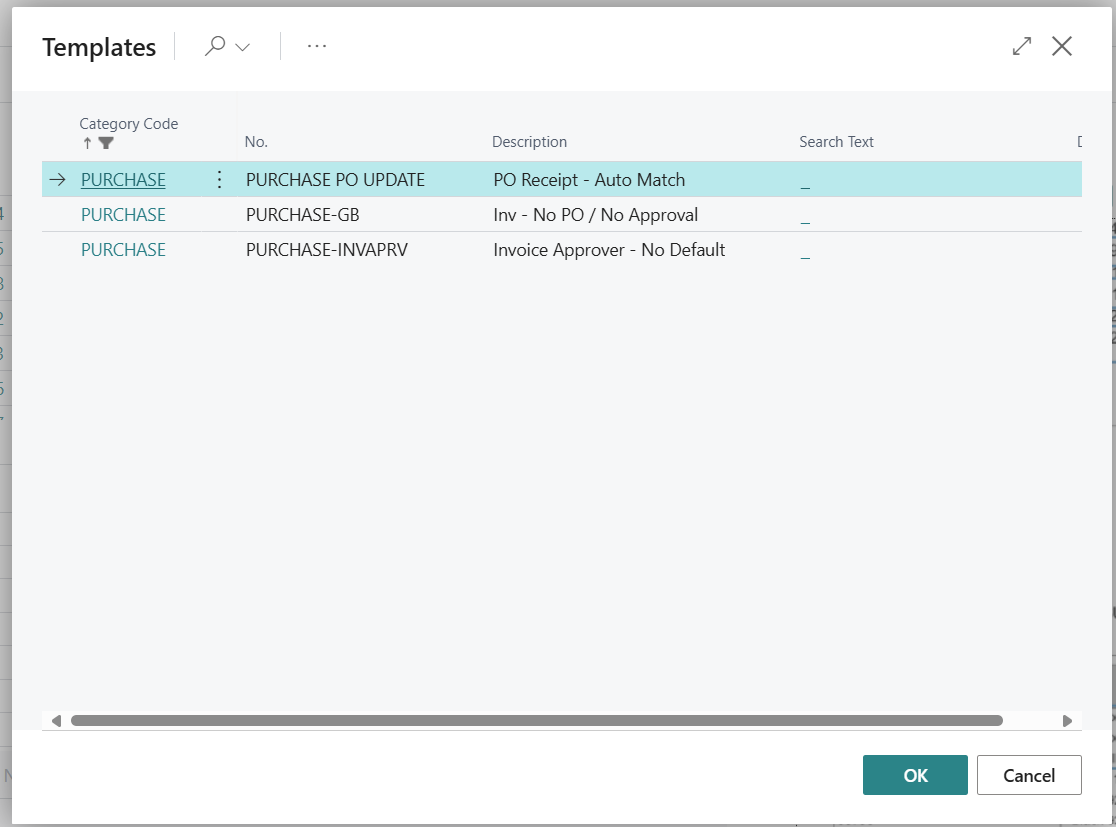Sort by the Category Code column header
This screenshot has height=827, width=1116.
[129, 124]
